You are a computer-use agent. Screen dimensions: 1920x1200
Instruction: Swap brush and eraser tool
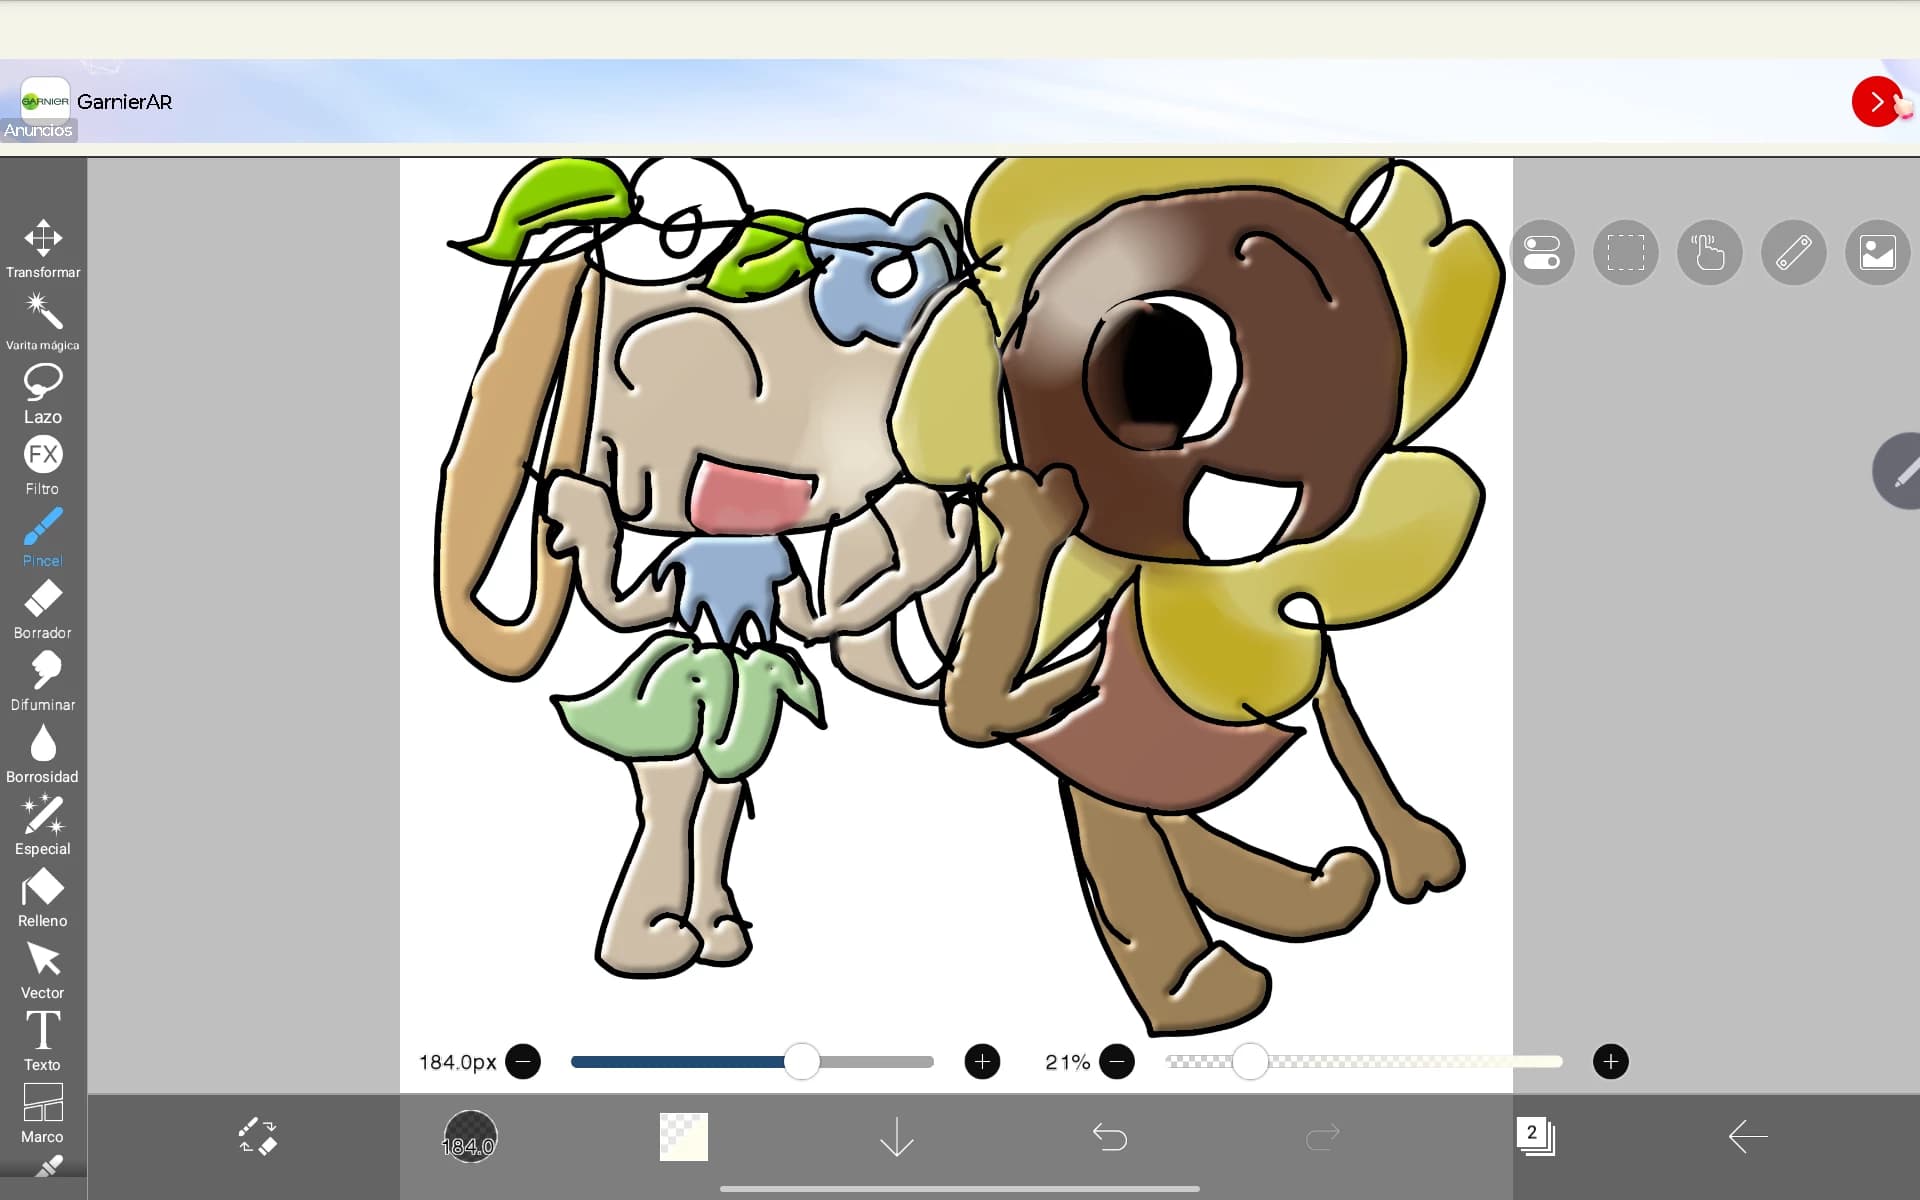258,1137
